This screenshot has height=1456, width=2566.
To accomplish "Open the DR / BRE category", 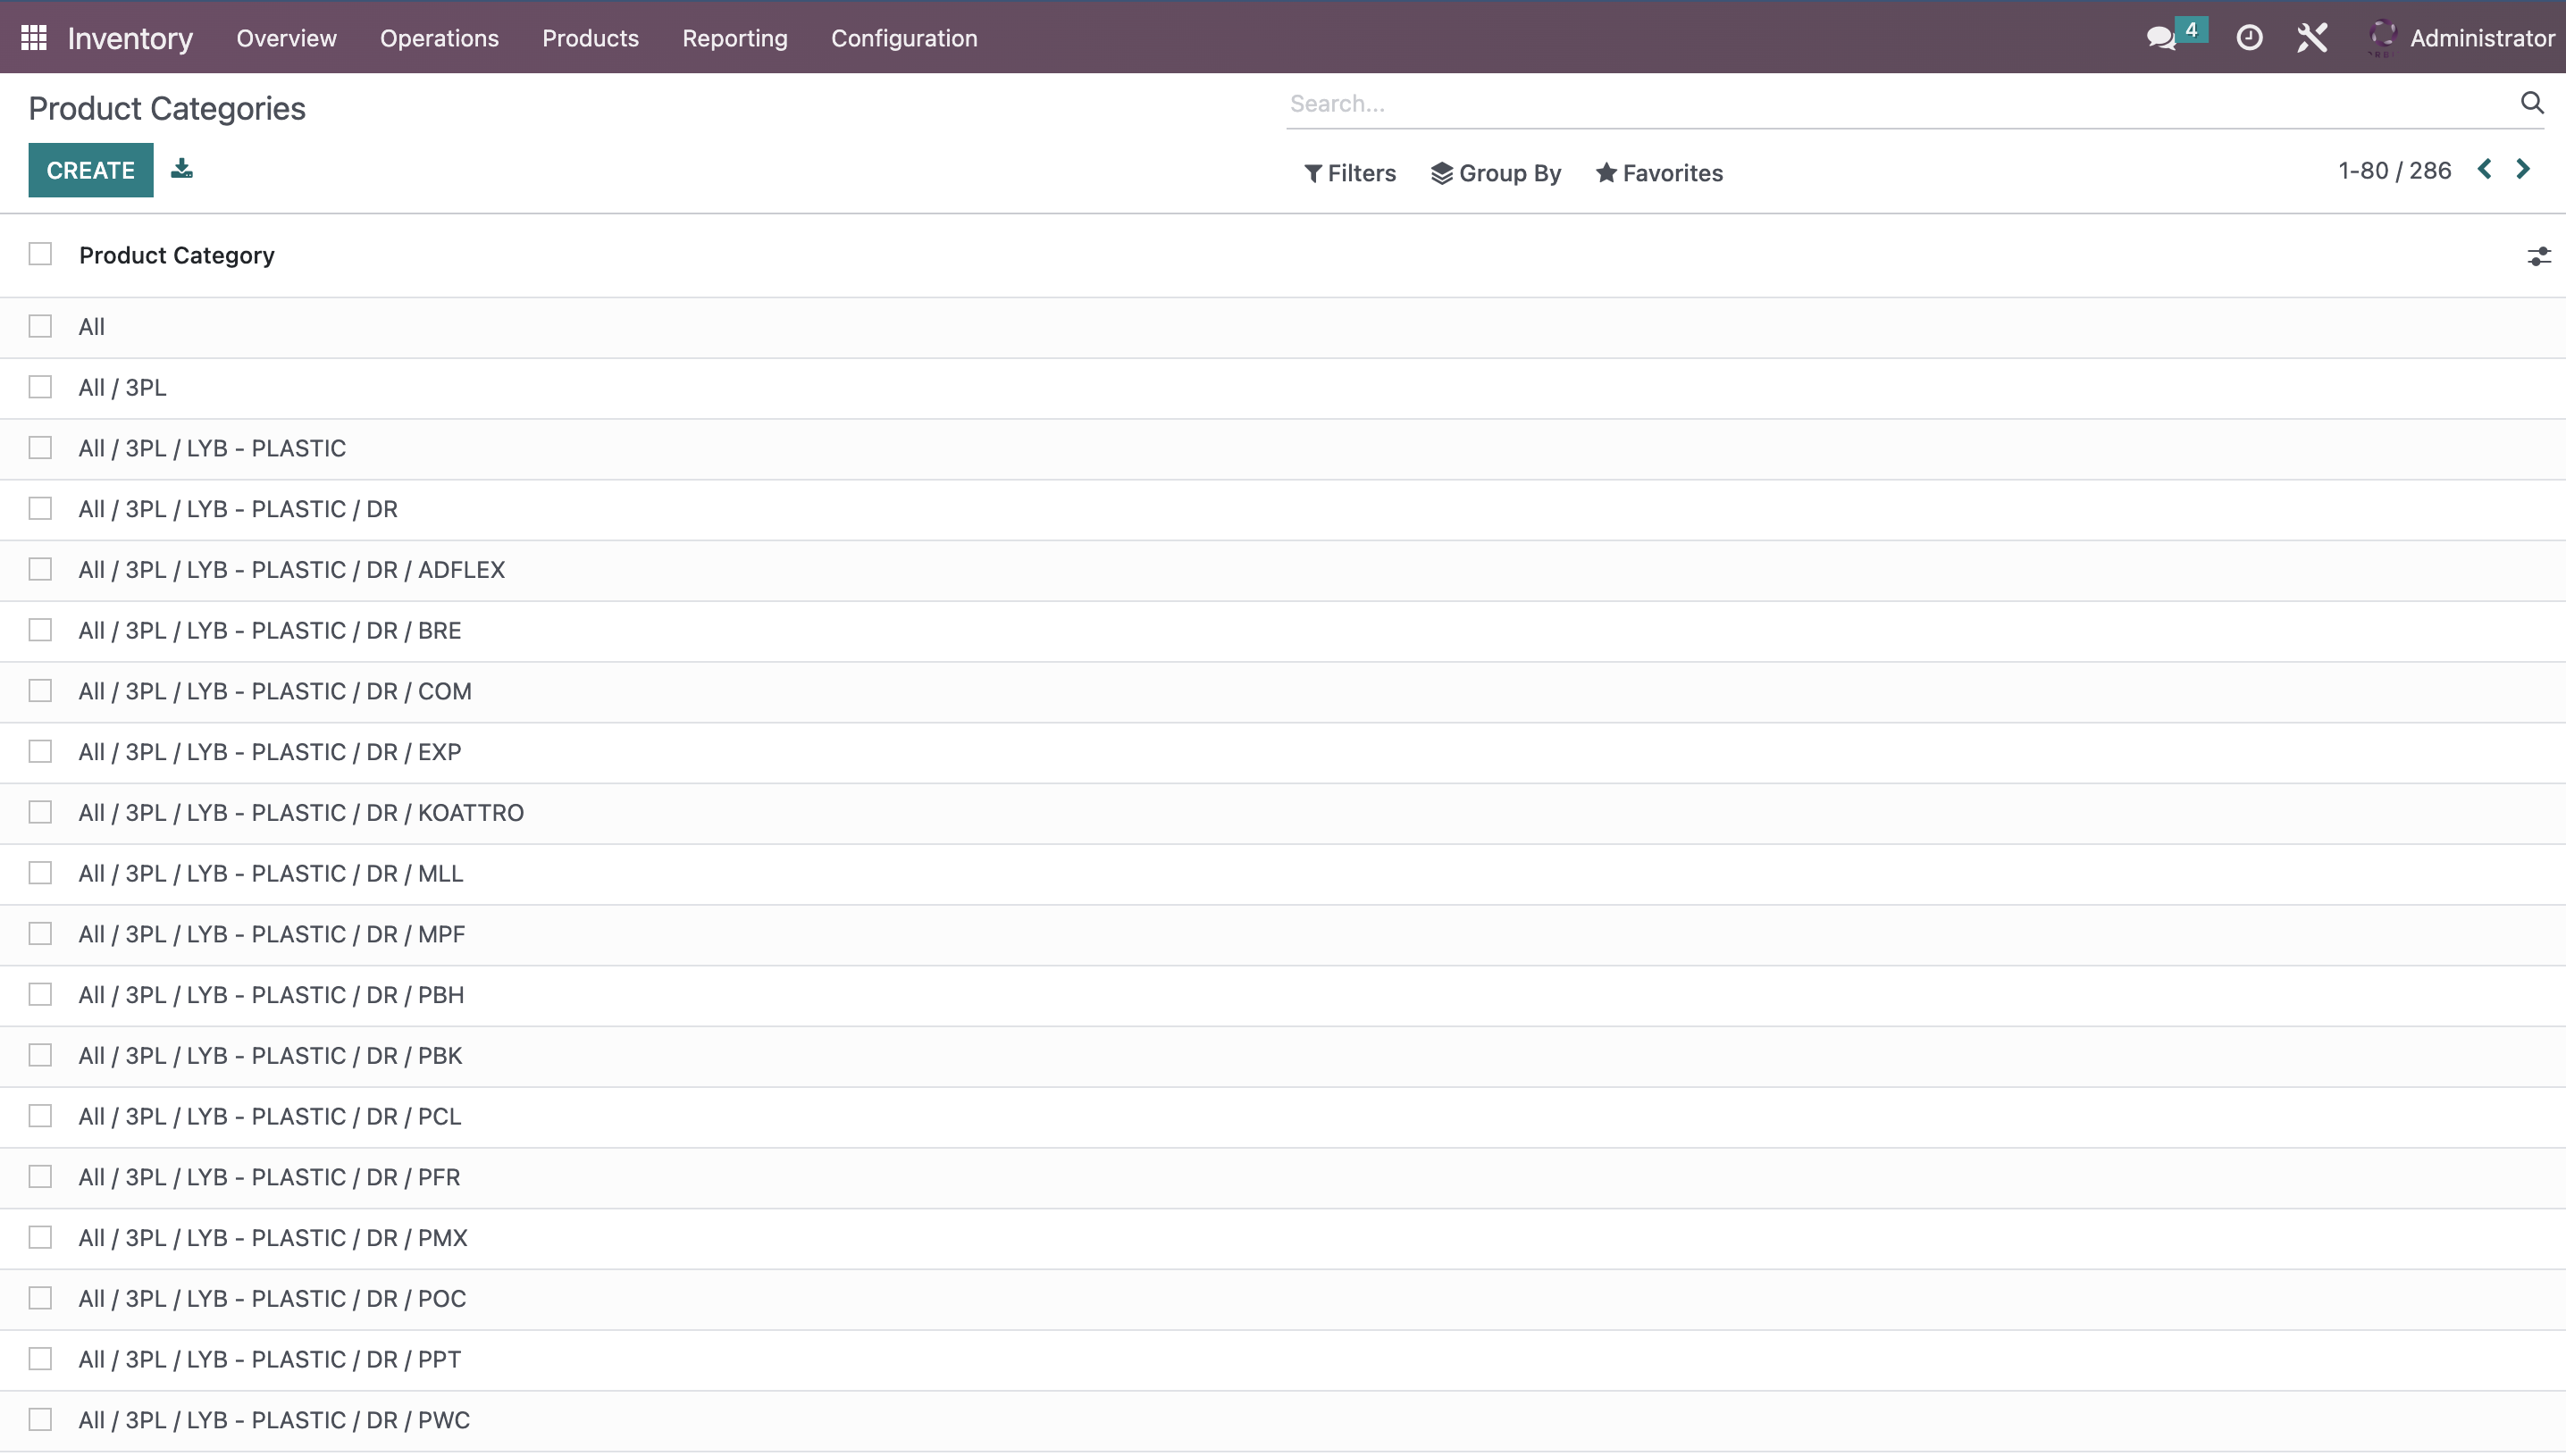I will (x=270, y=631).
